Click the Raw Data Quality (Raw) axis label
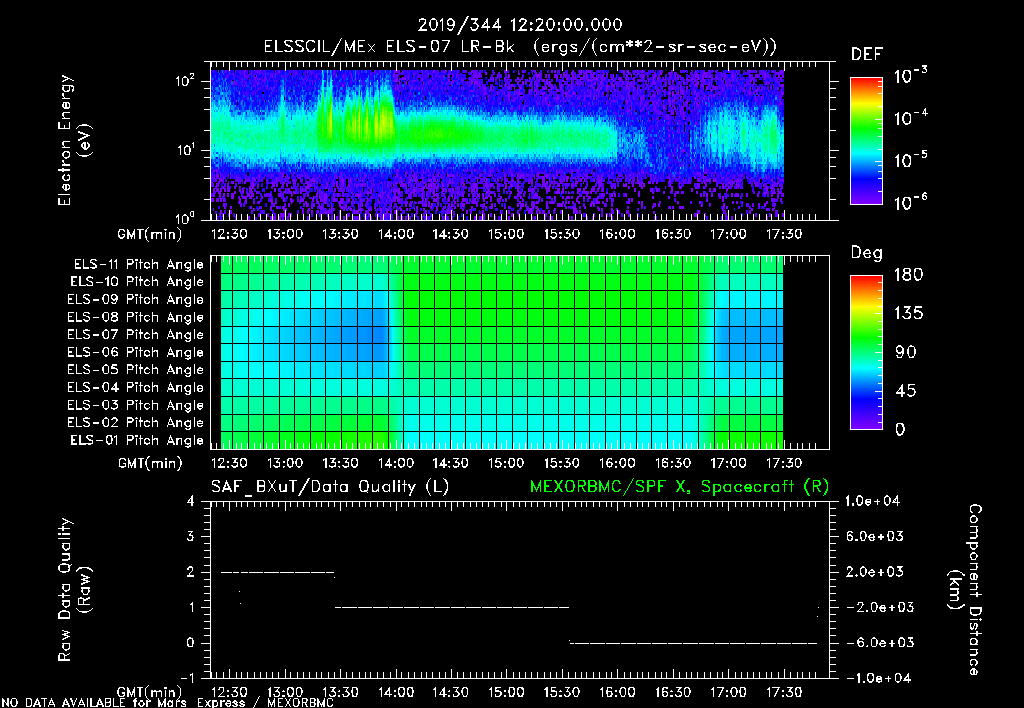Viewport: 1024px width, 708px height. (74, 590)
